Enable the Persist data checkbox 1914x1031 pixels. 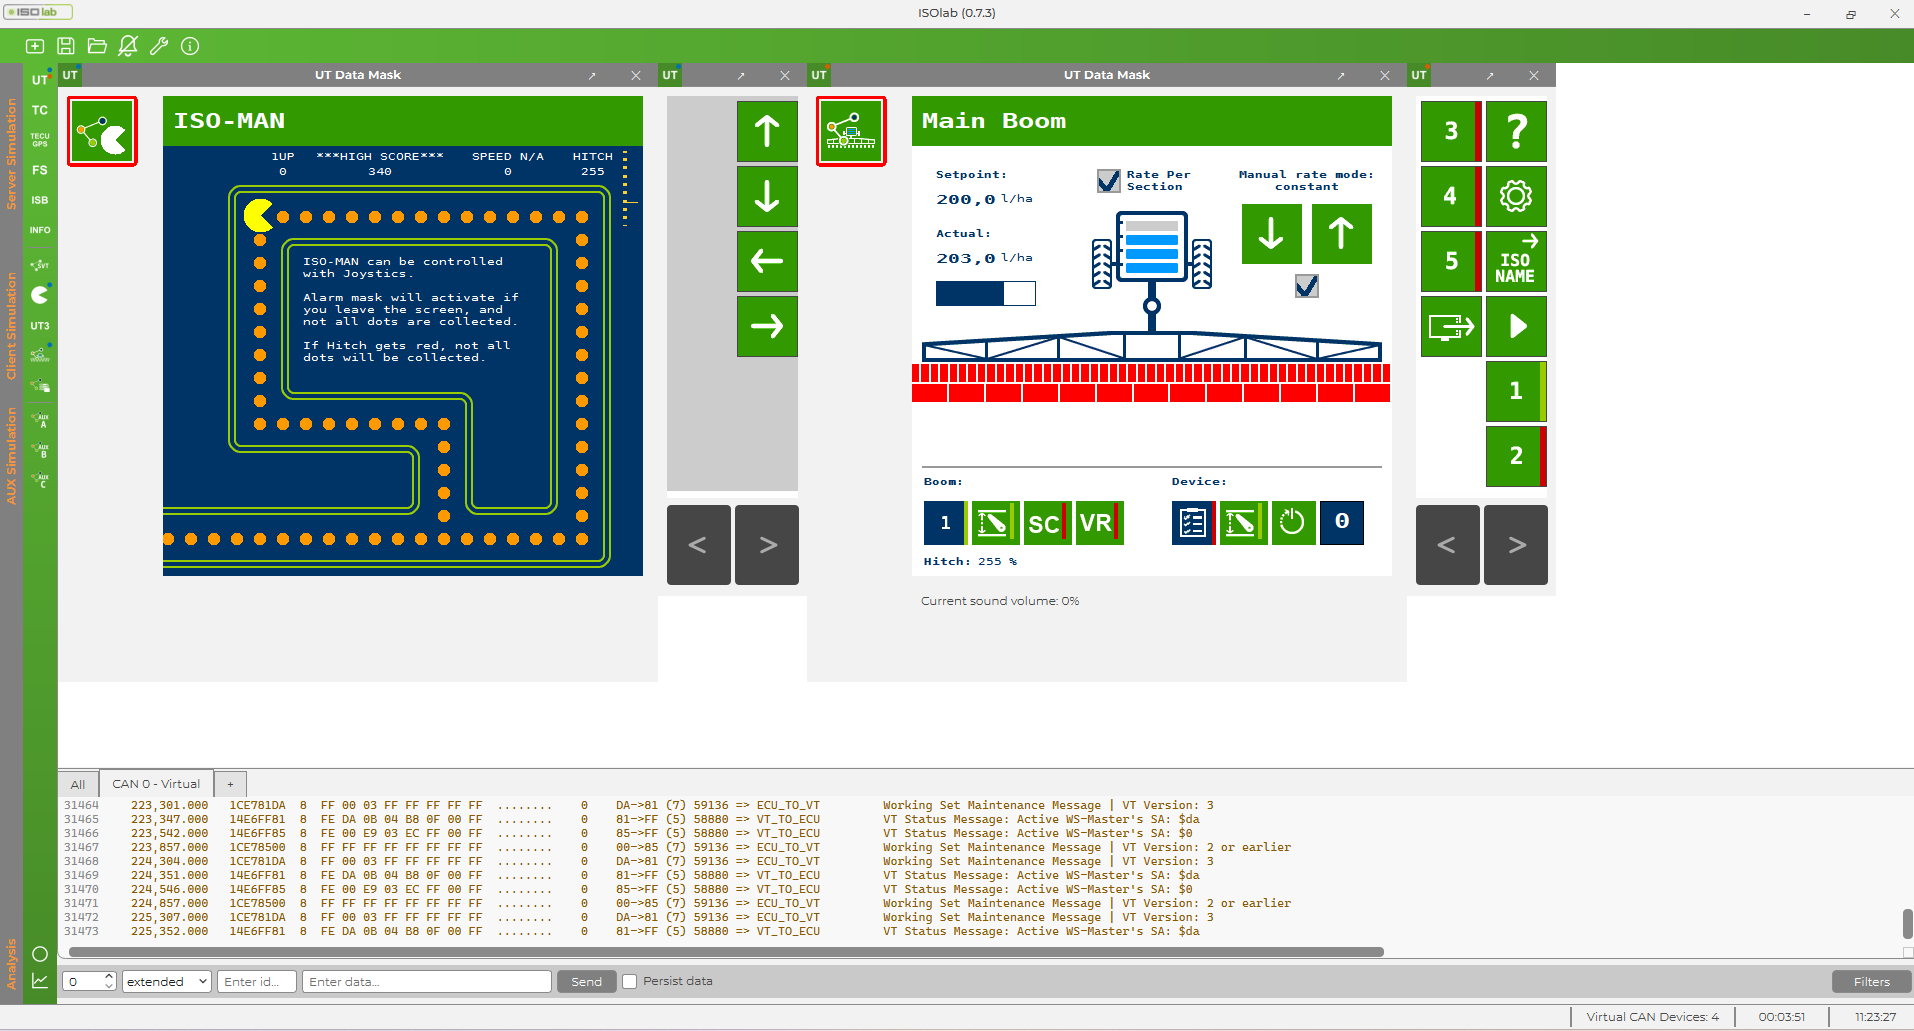click(630, 981)
